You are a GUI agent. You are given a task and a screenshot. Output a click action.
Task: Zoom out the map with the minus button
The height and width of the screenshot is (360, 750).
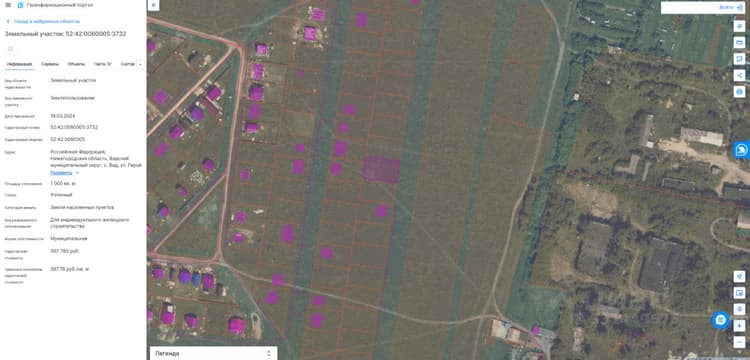pyautogui.click(x=739, y=341)
